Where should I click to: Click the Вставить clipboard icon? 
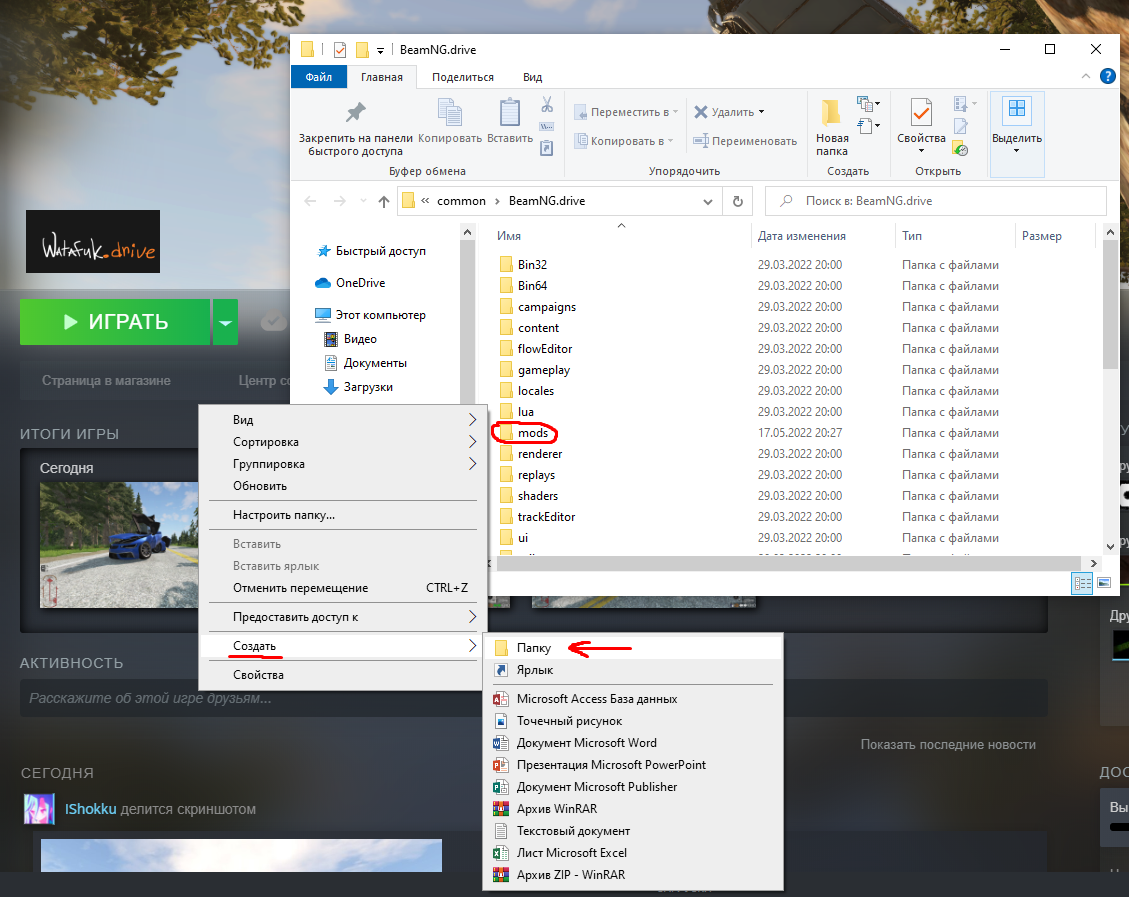pos(510,112)
